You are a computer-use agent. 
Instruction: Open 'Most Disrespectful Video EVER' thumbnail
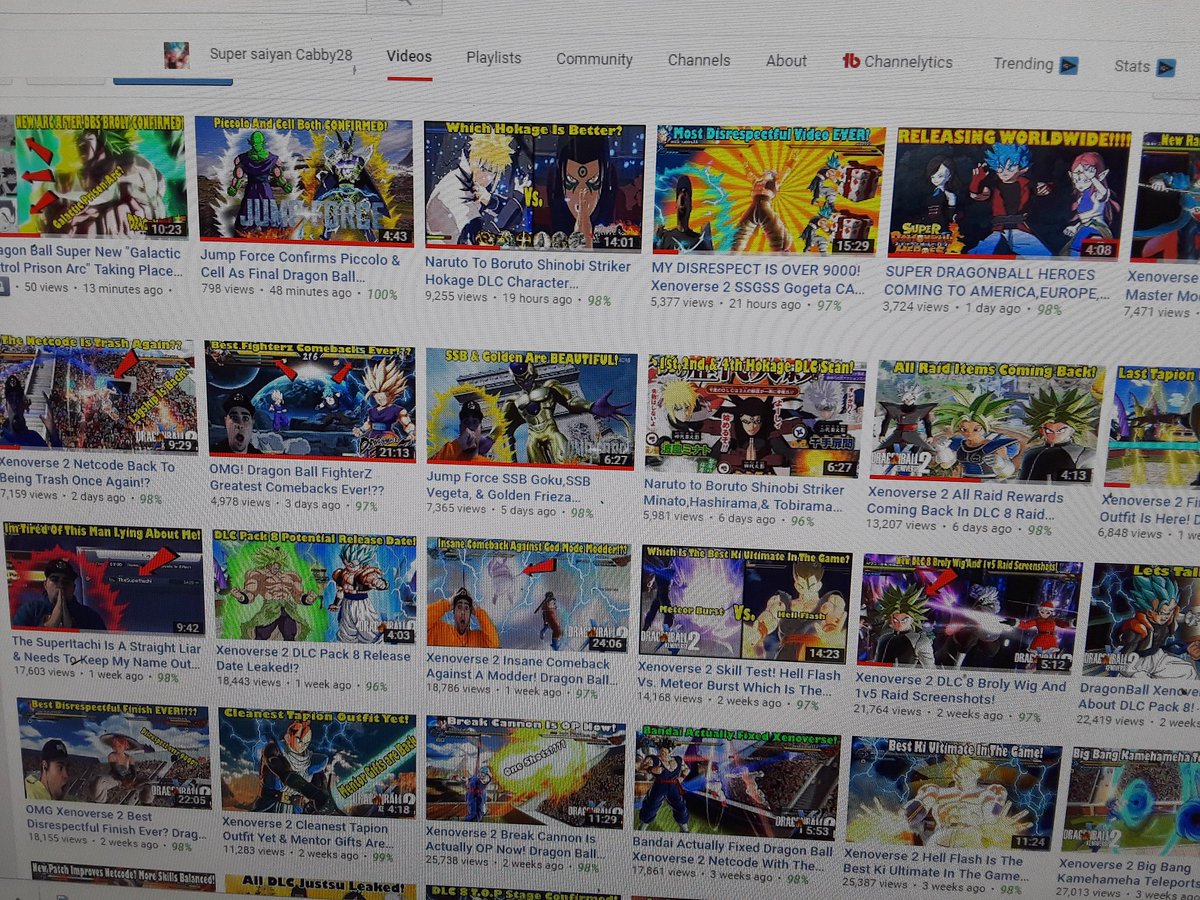coord(770,191)
